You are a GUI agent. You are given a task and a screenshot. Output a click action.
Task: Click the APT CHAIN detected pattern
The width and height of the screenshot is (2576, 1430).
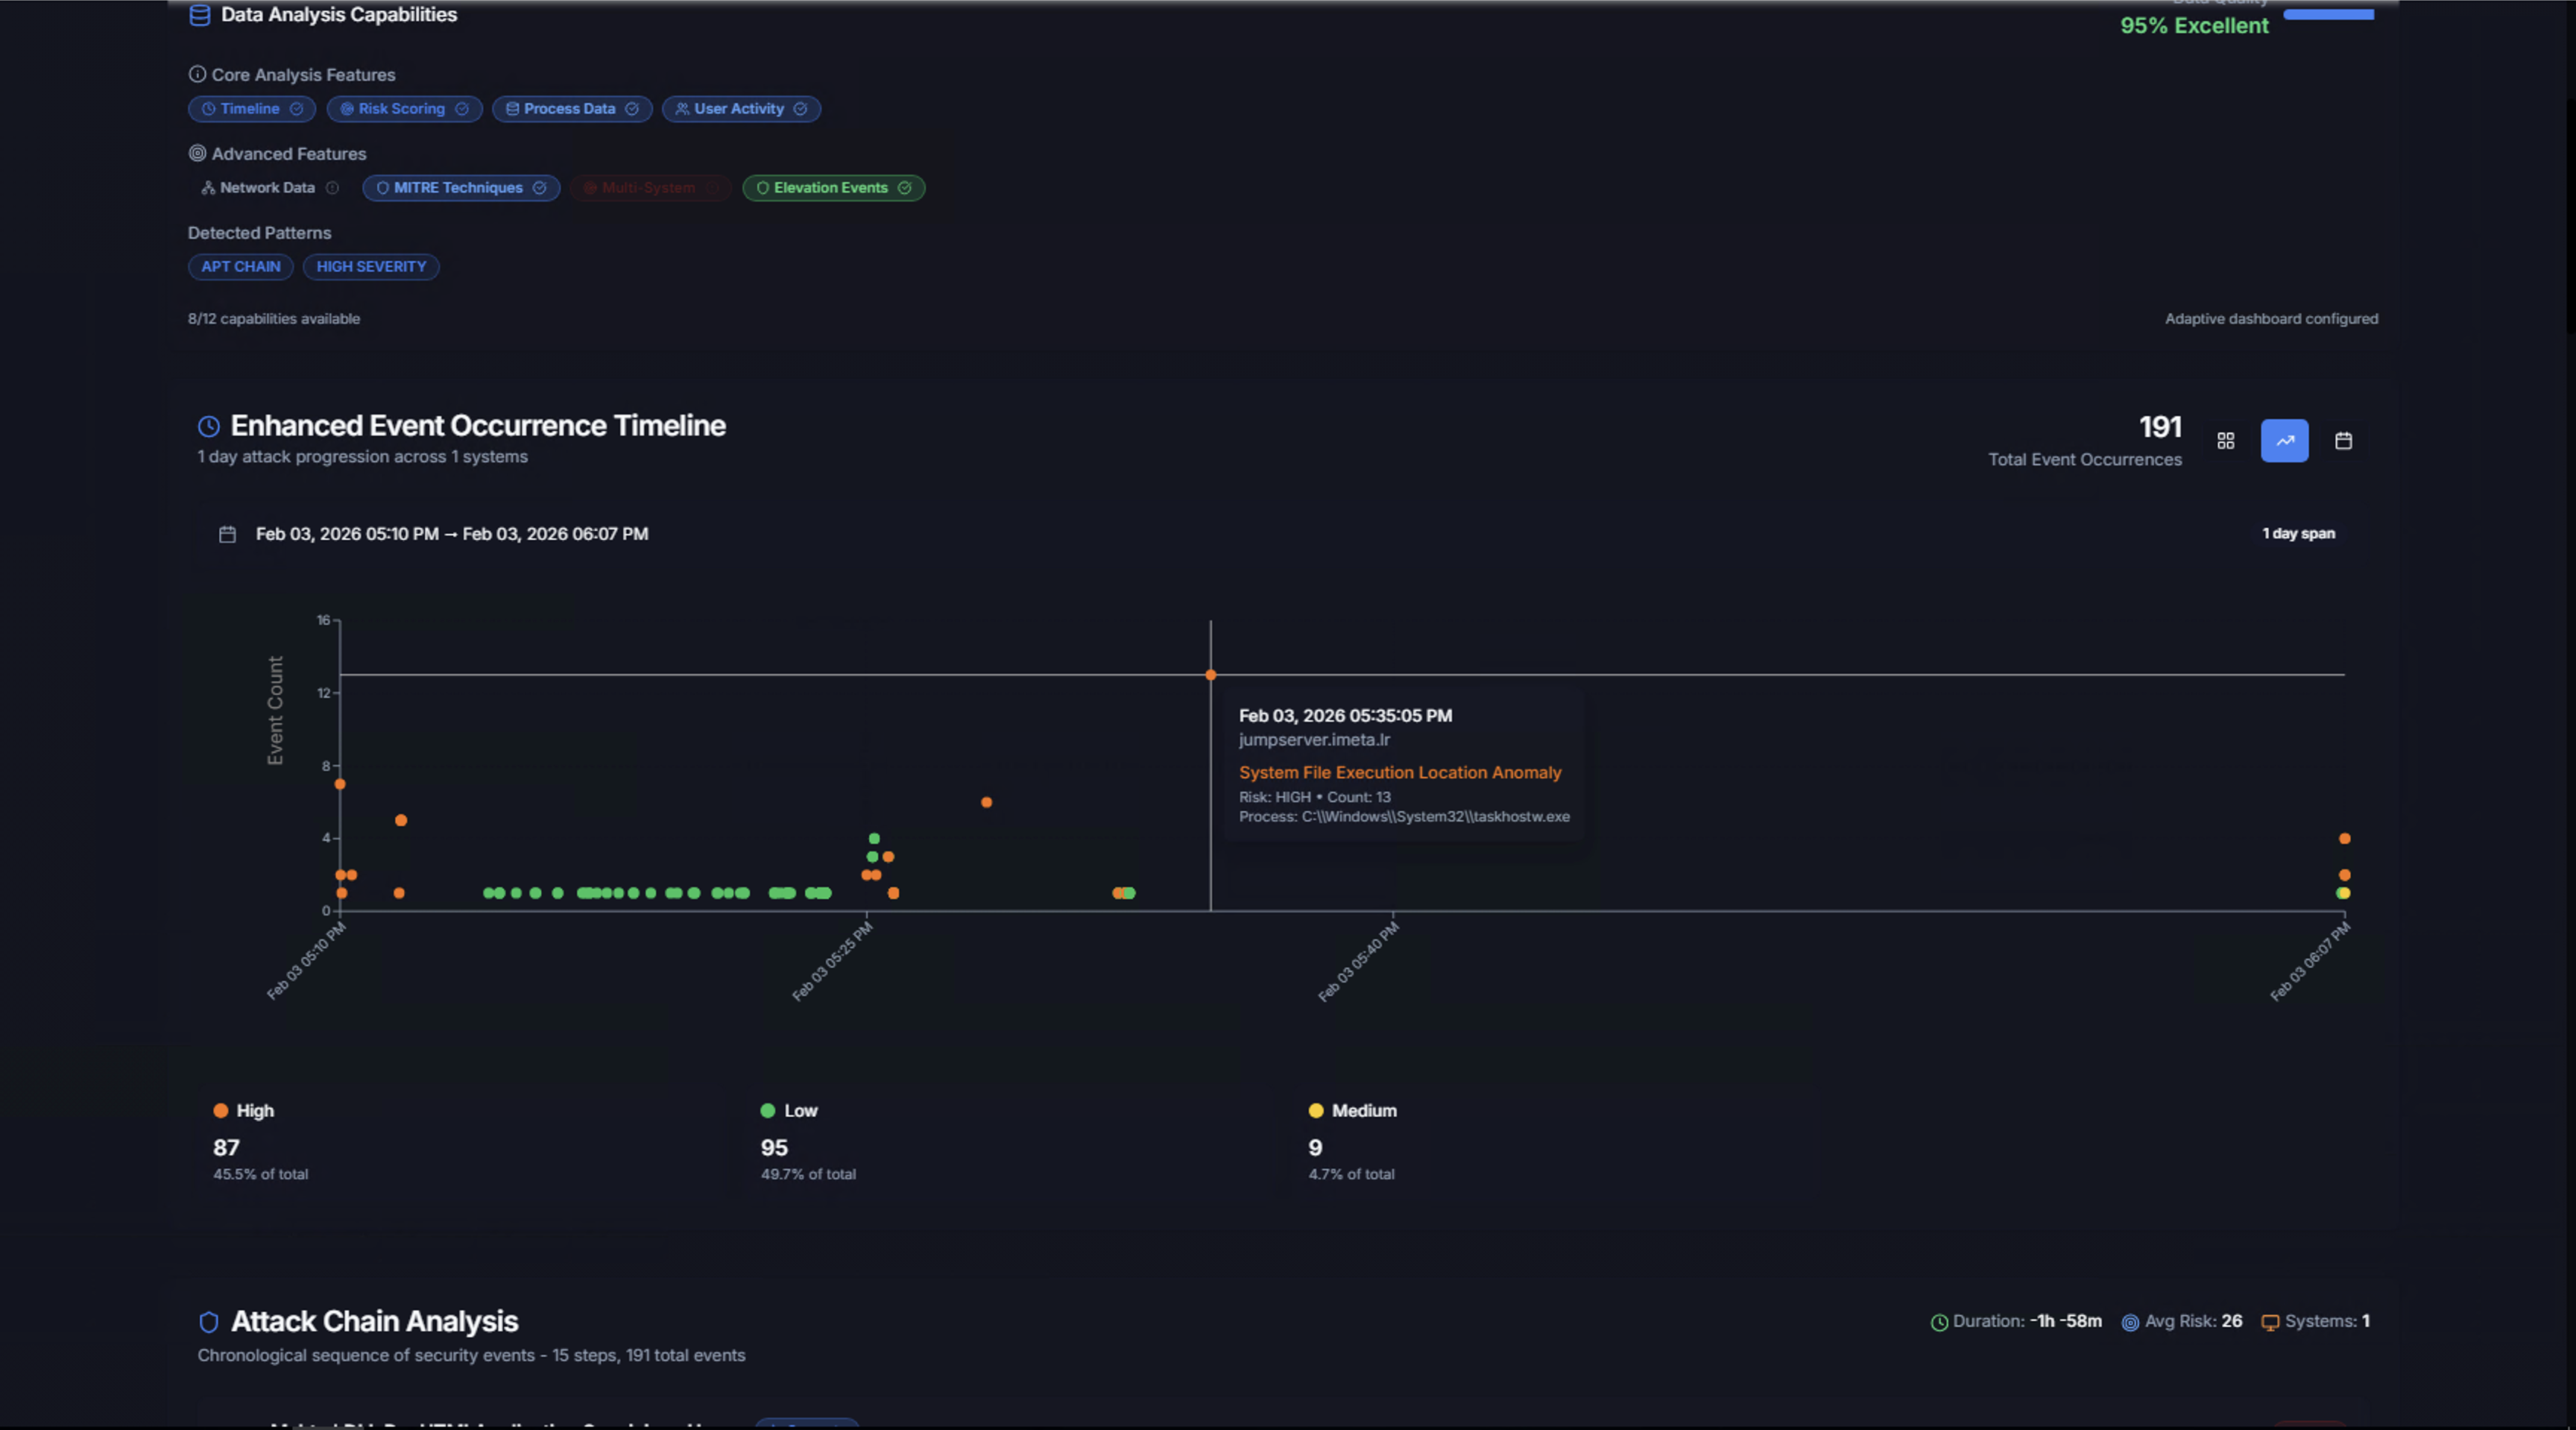[x=240, y=267]
